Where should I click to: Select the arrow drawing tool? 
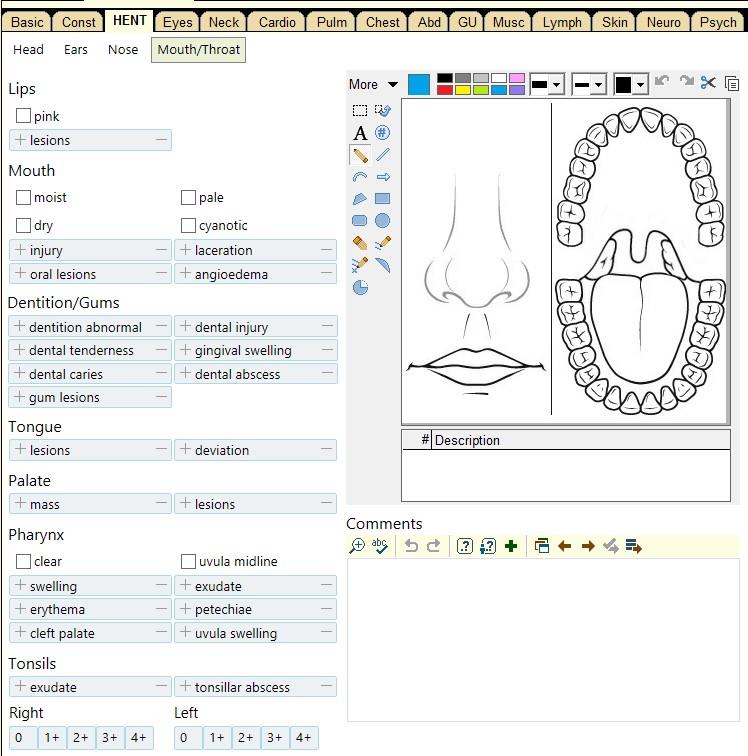pos(383,177)
